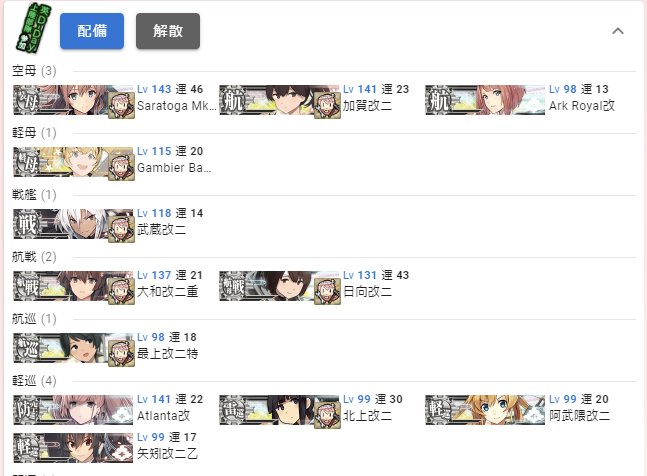The height and width of the screenshot is (476, 647).
Task: Click the repair fairy badge on 日向改二
Action: 327,291
